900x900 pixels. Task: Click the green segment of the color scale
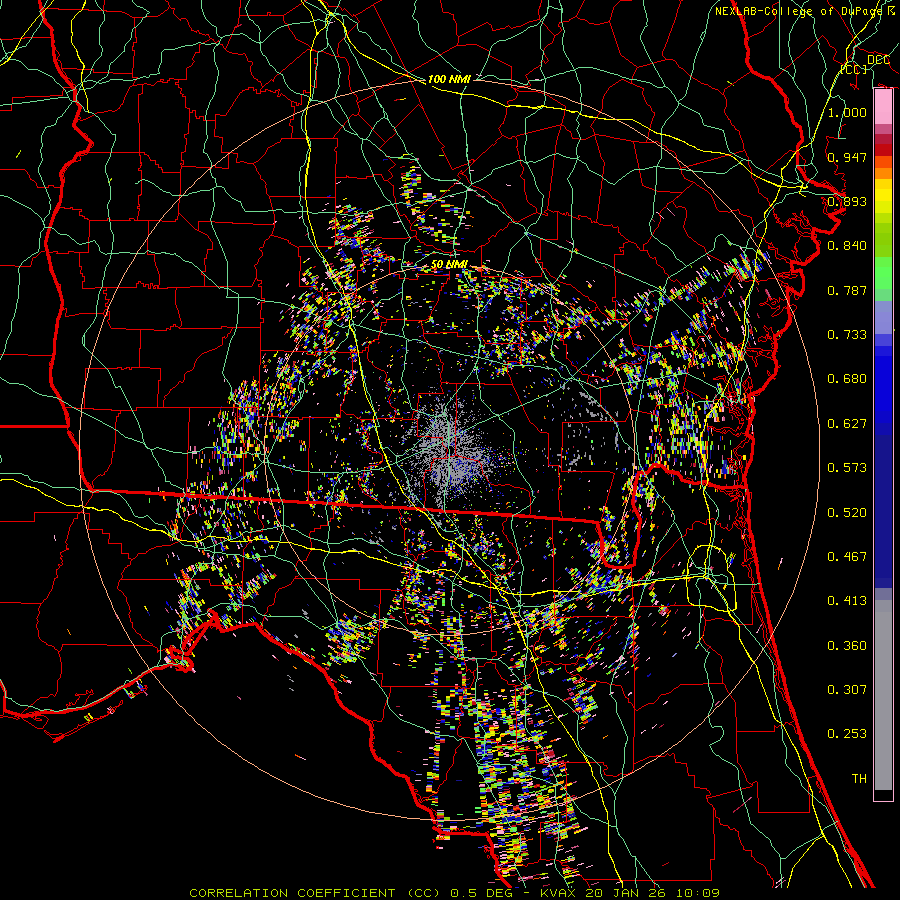[x=883, y=275]
